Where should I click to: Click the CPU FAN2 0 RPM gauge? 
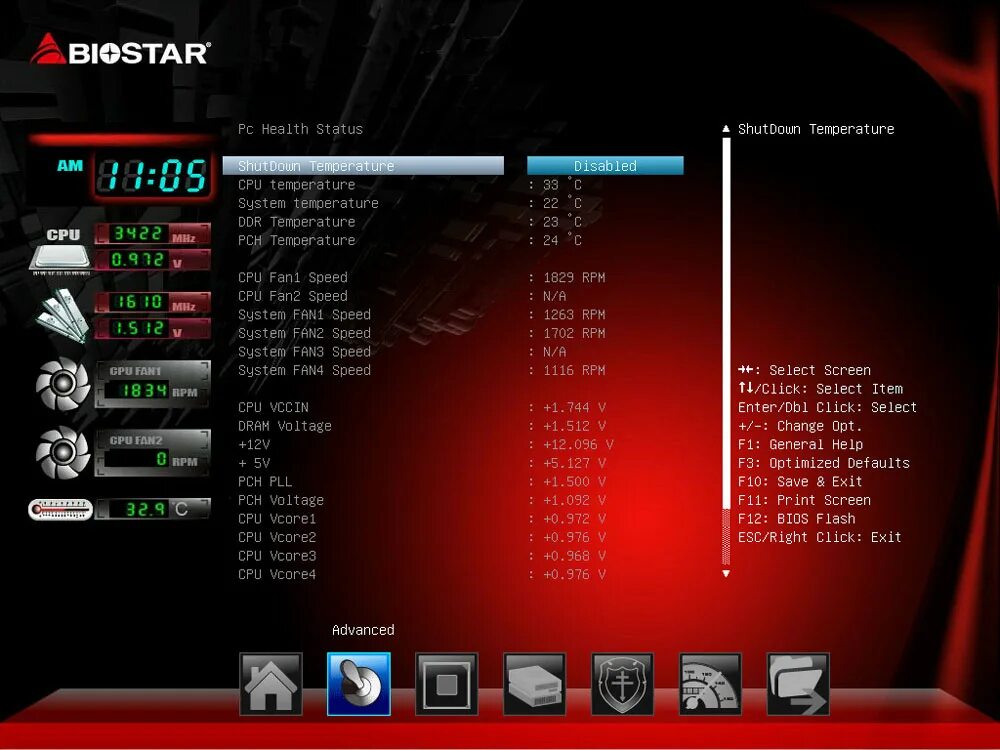(x=152, y=453)
